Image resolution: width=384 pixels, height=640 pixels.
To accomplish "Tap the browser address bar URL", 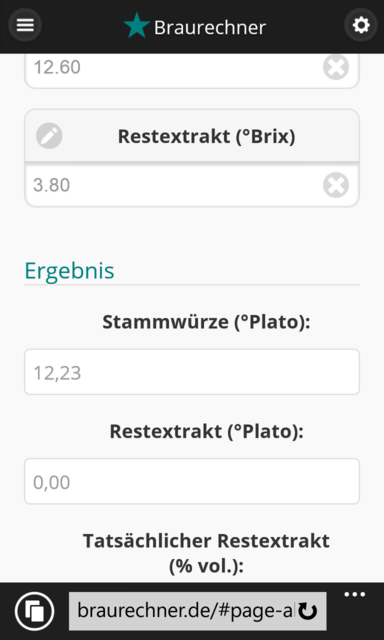I will [x=184, y=611].
